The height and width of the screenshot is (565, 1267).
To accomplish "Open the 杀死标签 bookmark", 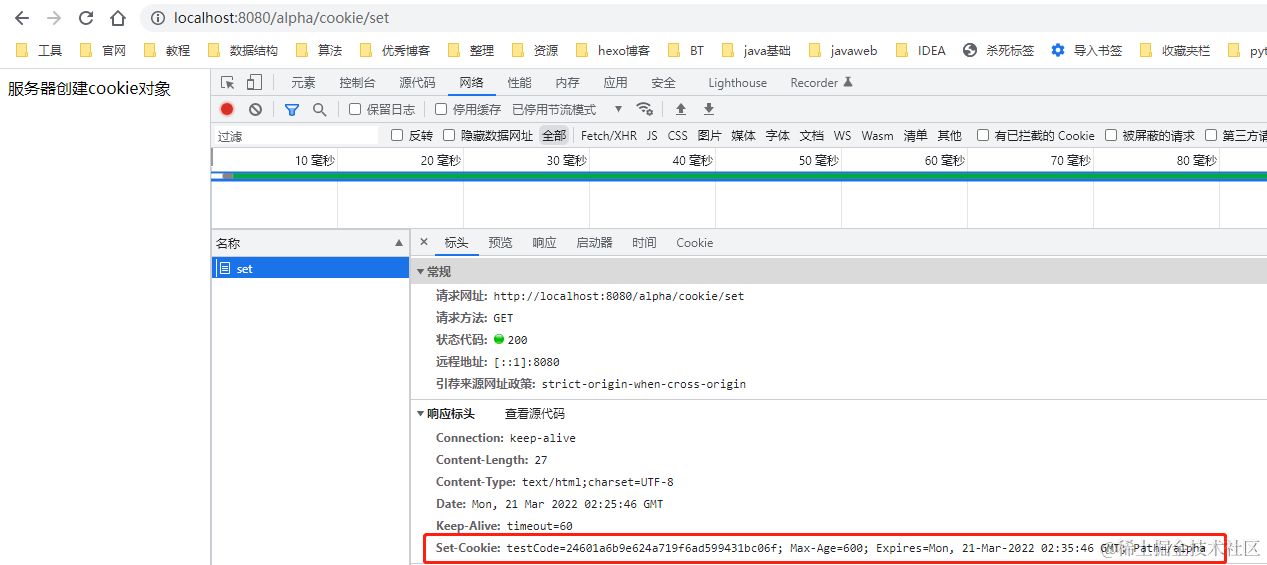I will (999, 50).
